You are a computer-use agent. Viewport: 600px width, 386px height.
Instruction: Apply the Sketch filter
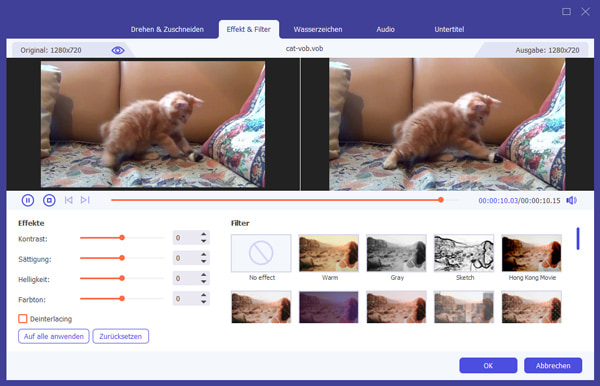click(464, 253)
